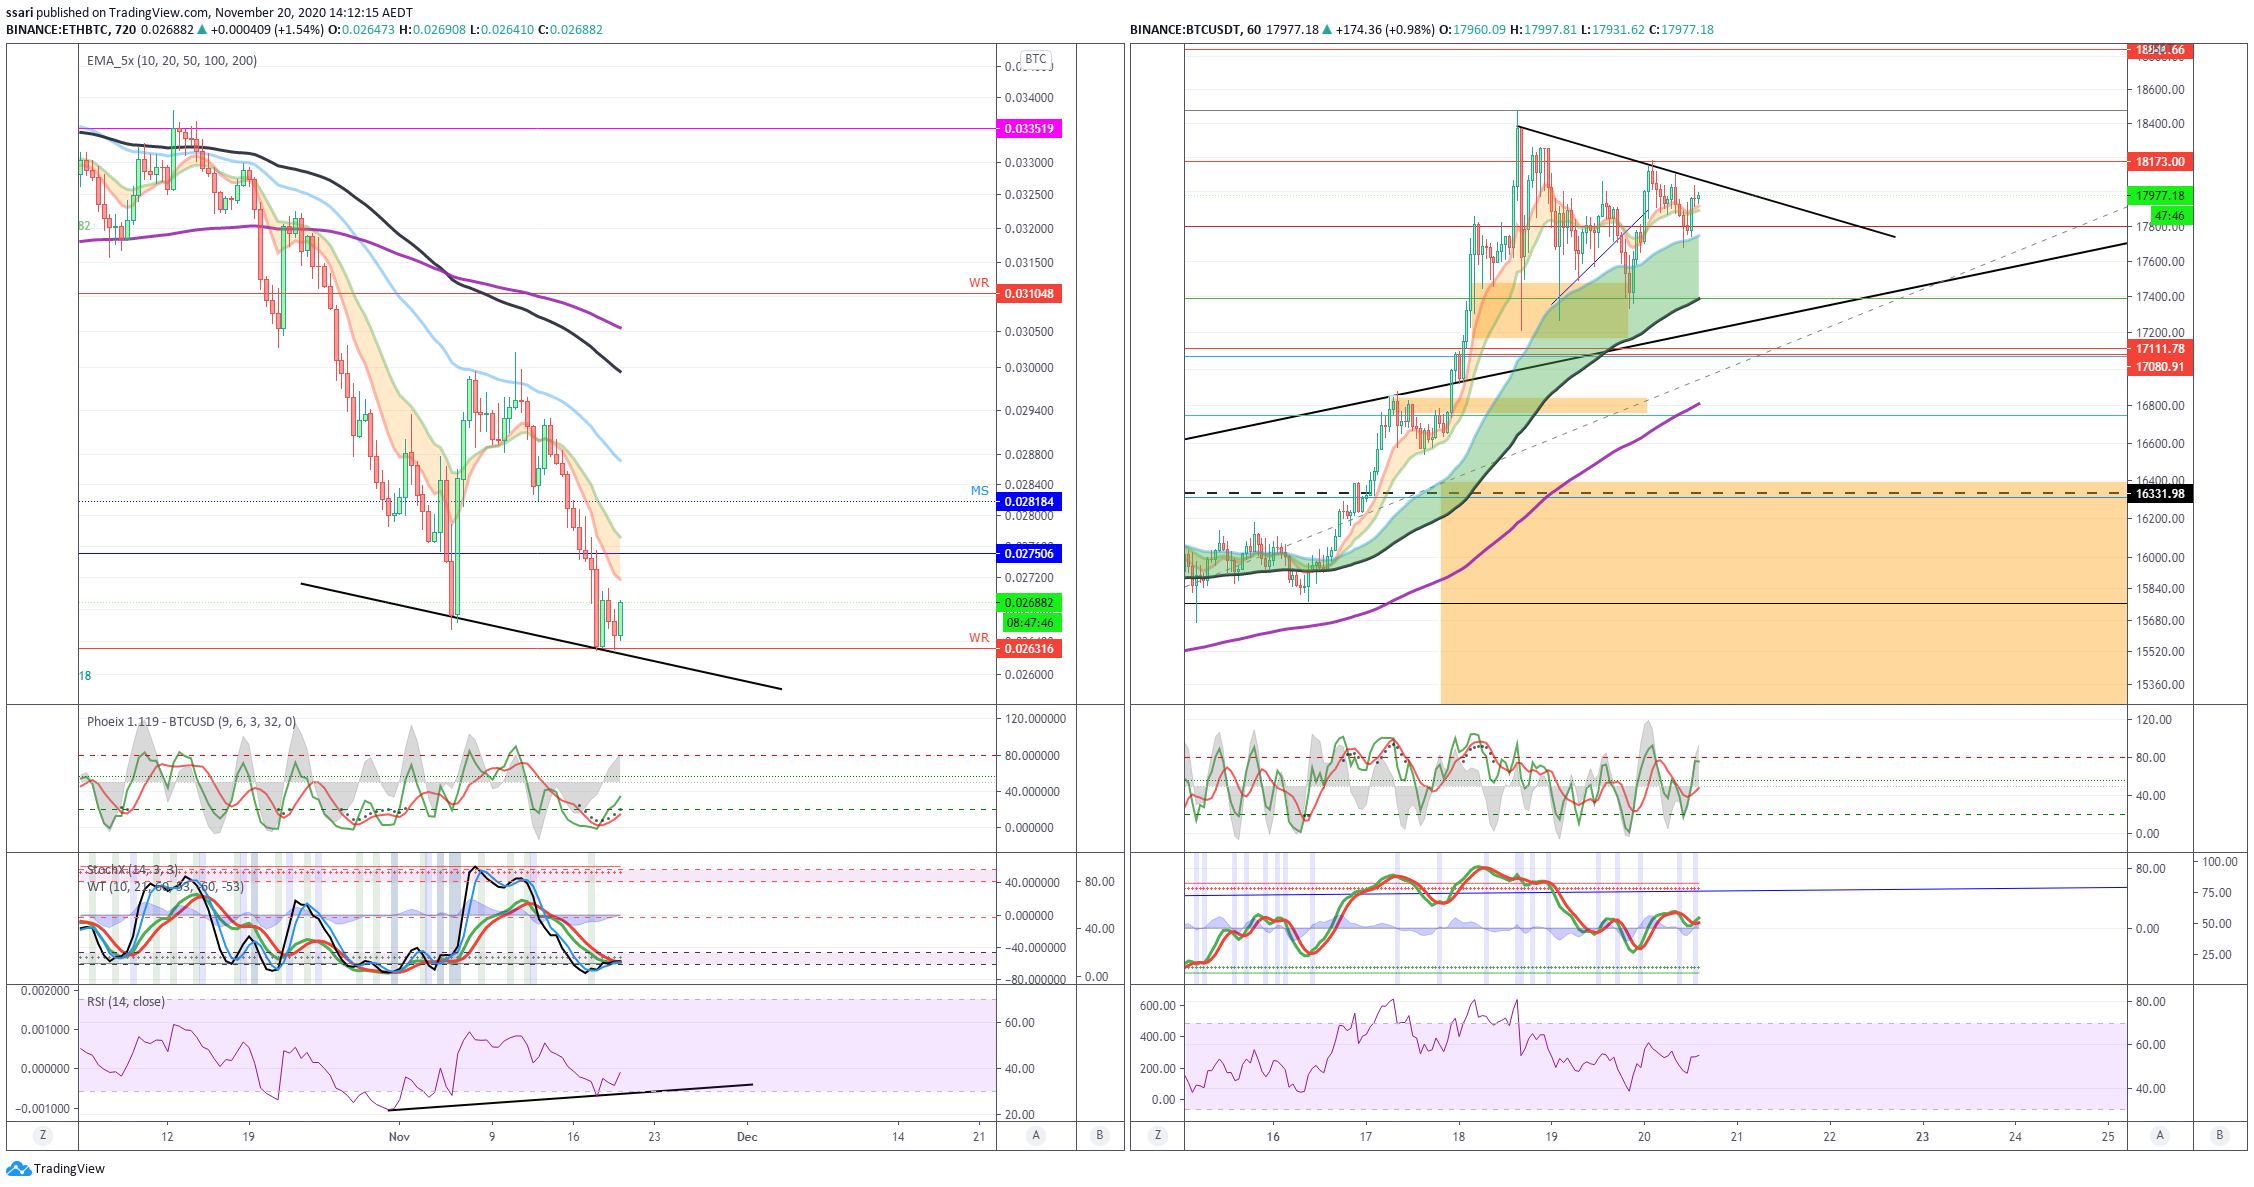Click the red 0.026316 price label
Image resolution: width=2254 pixels, height=1187 pixels.
click(x=1029, y=649)
